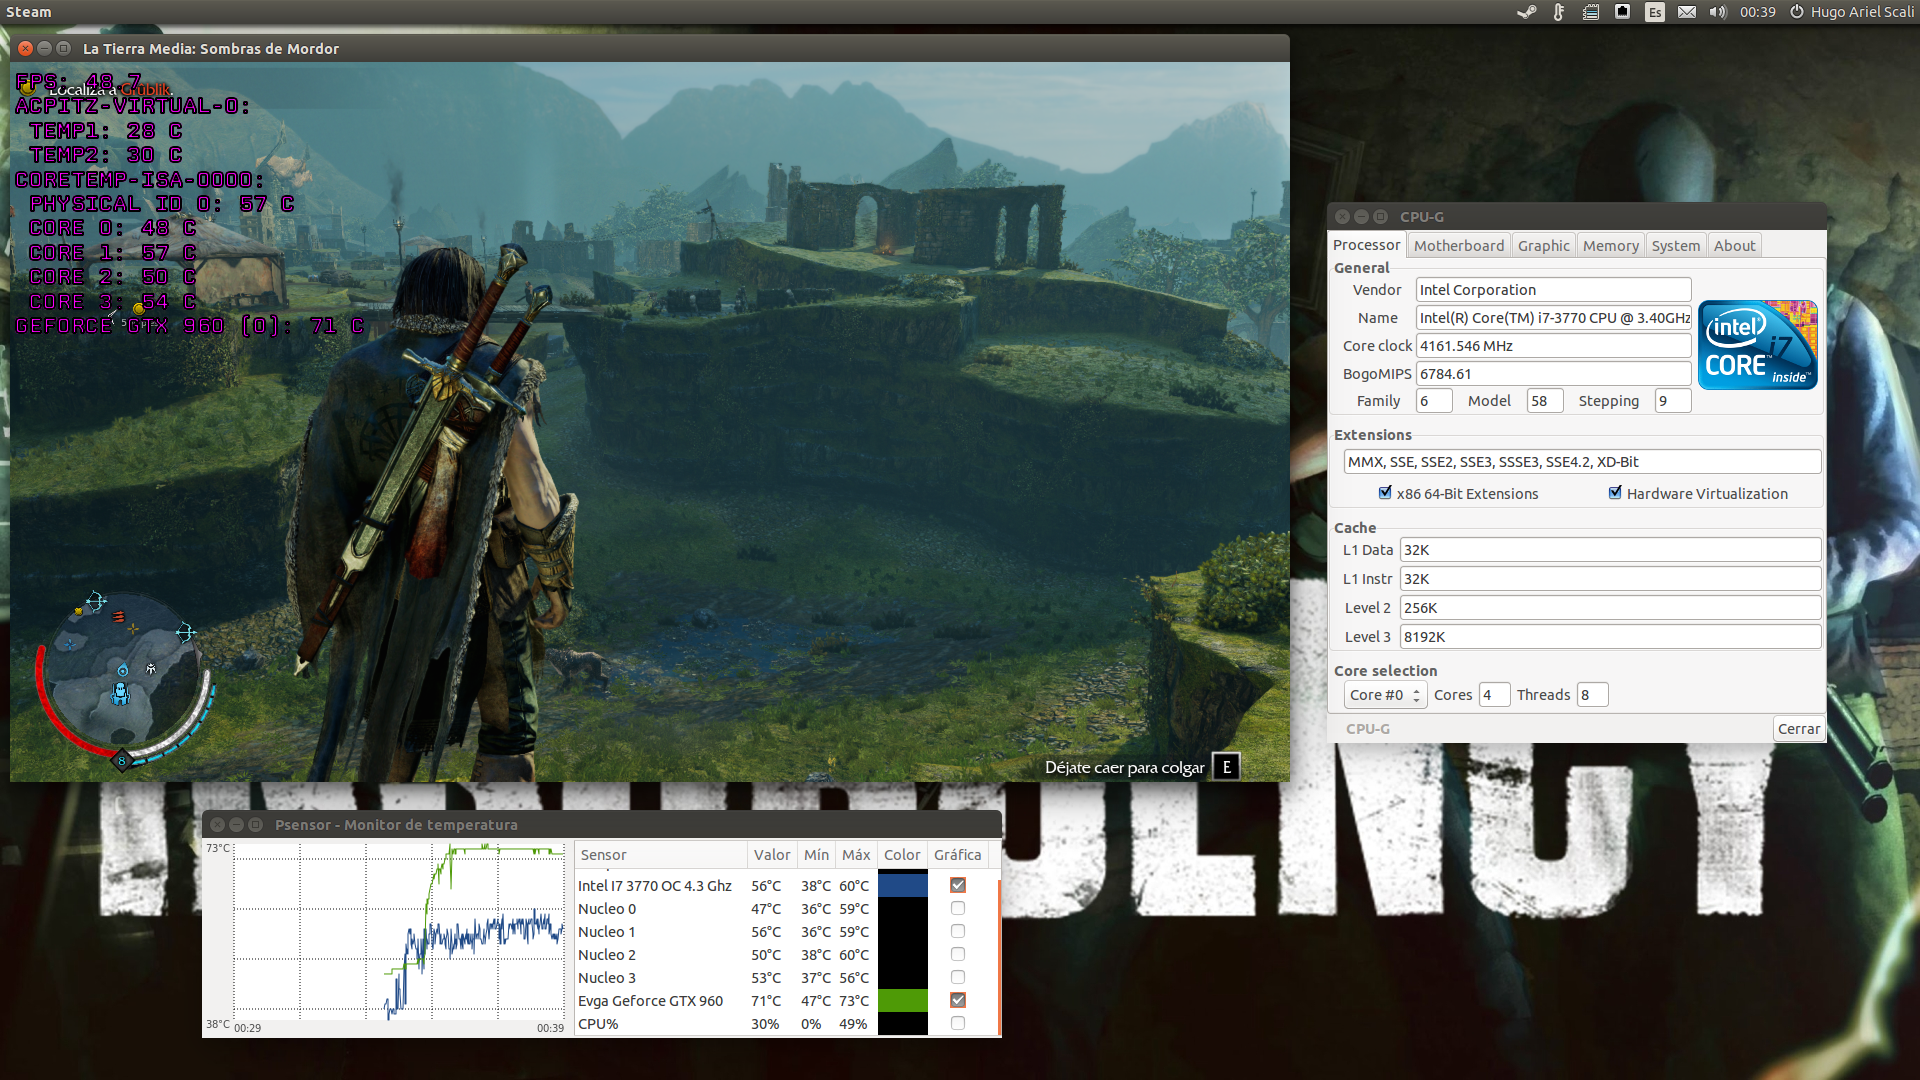Click the BogoMIPS field 6784.61
Viewport: 1920px width, 1080px height.
pyautogui.click(x=1553, y=374)
